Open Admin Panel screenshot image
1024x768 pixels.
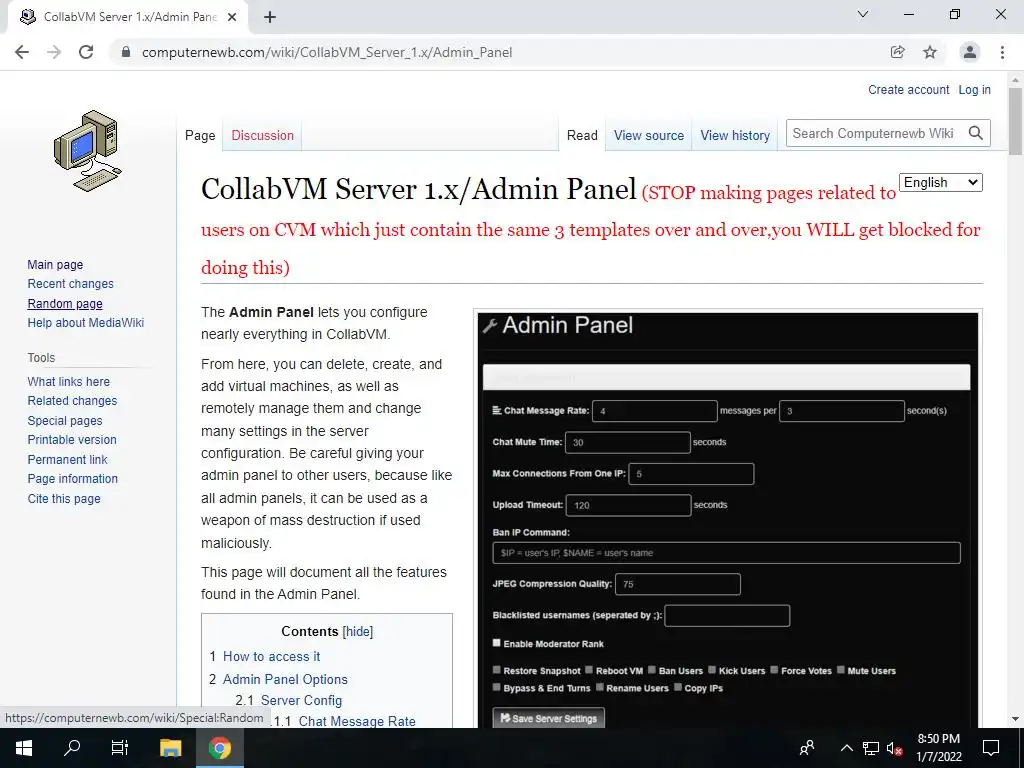pos(728,520)
